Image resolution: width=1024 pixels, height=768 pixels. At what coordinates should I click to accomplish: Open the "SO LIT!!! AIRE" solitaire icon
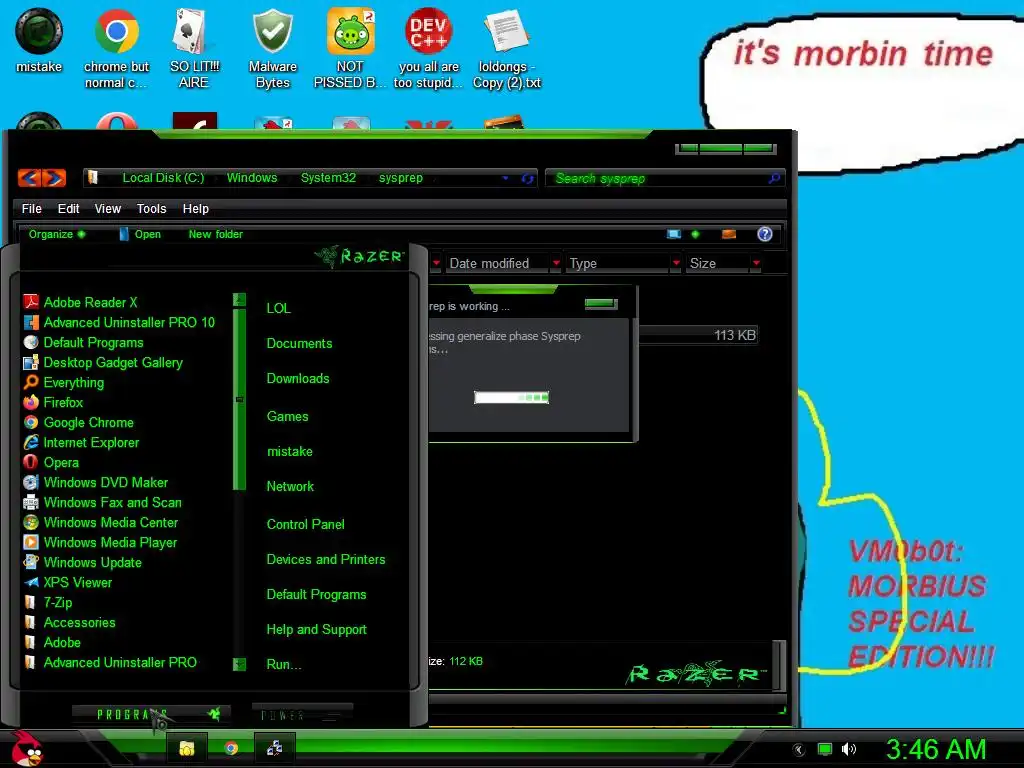(194, 48)
